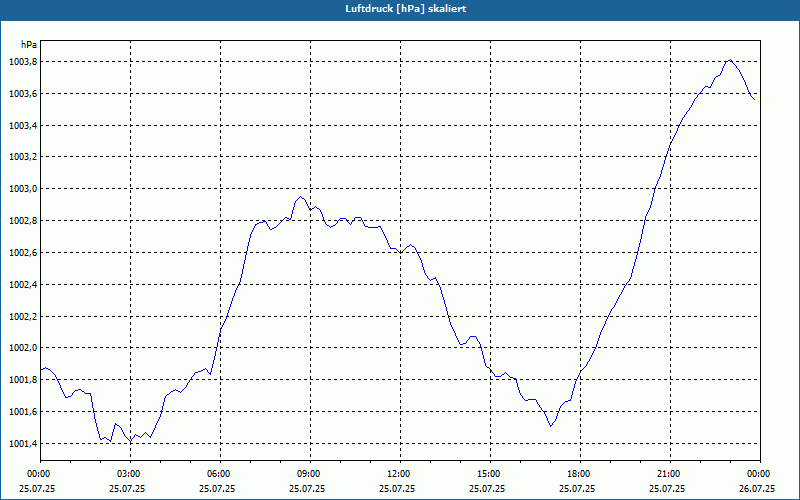Image resolution: width=800 pixels, height=500 pixels.
Task: Click the 26.07.25 date label
Action: coord(758,488)
